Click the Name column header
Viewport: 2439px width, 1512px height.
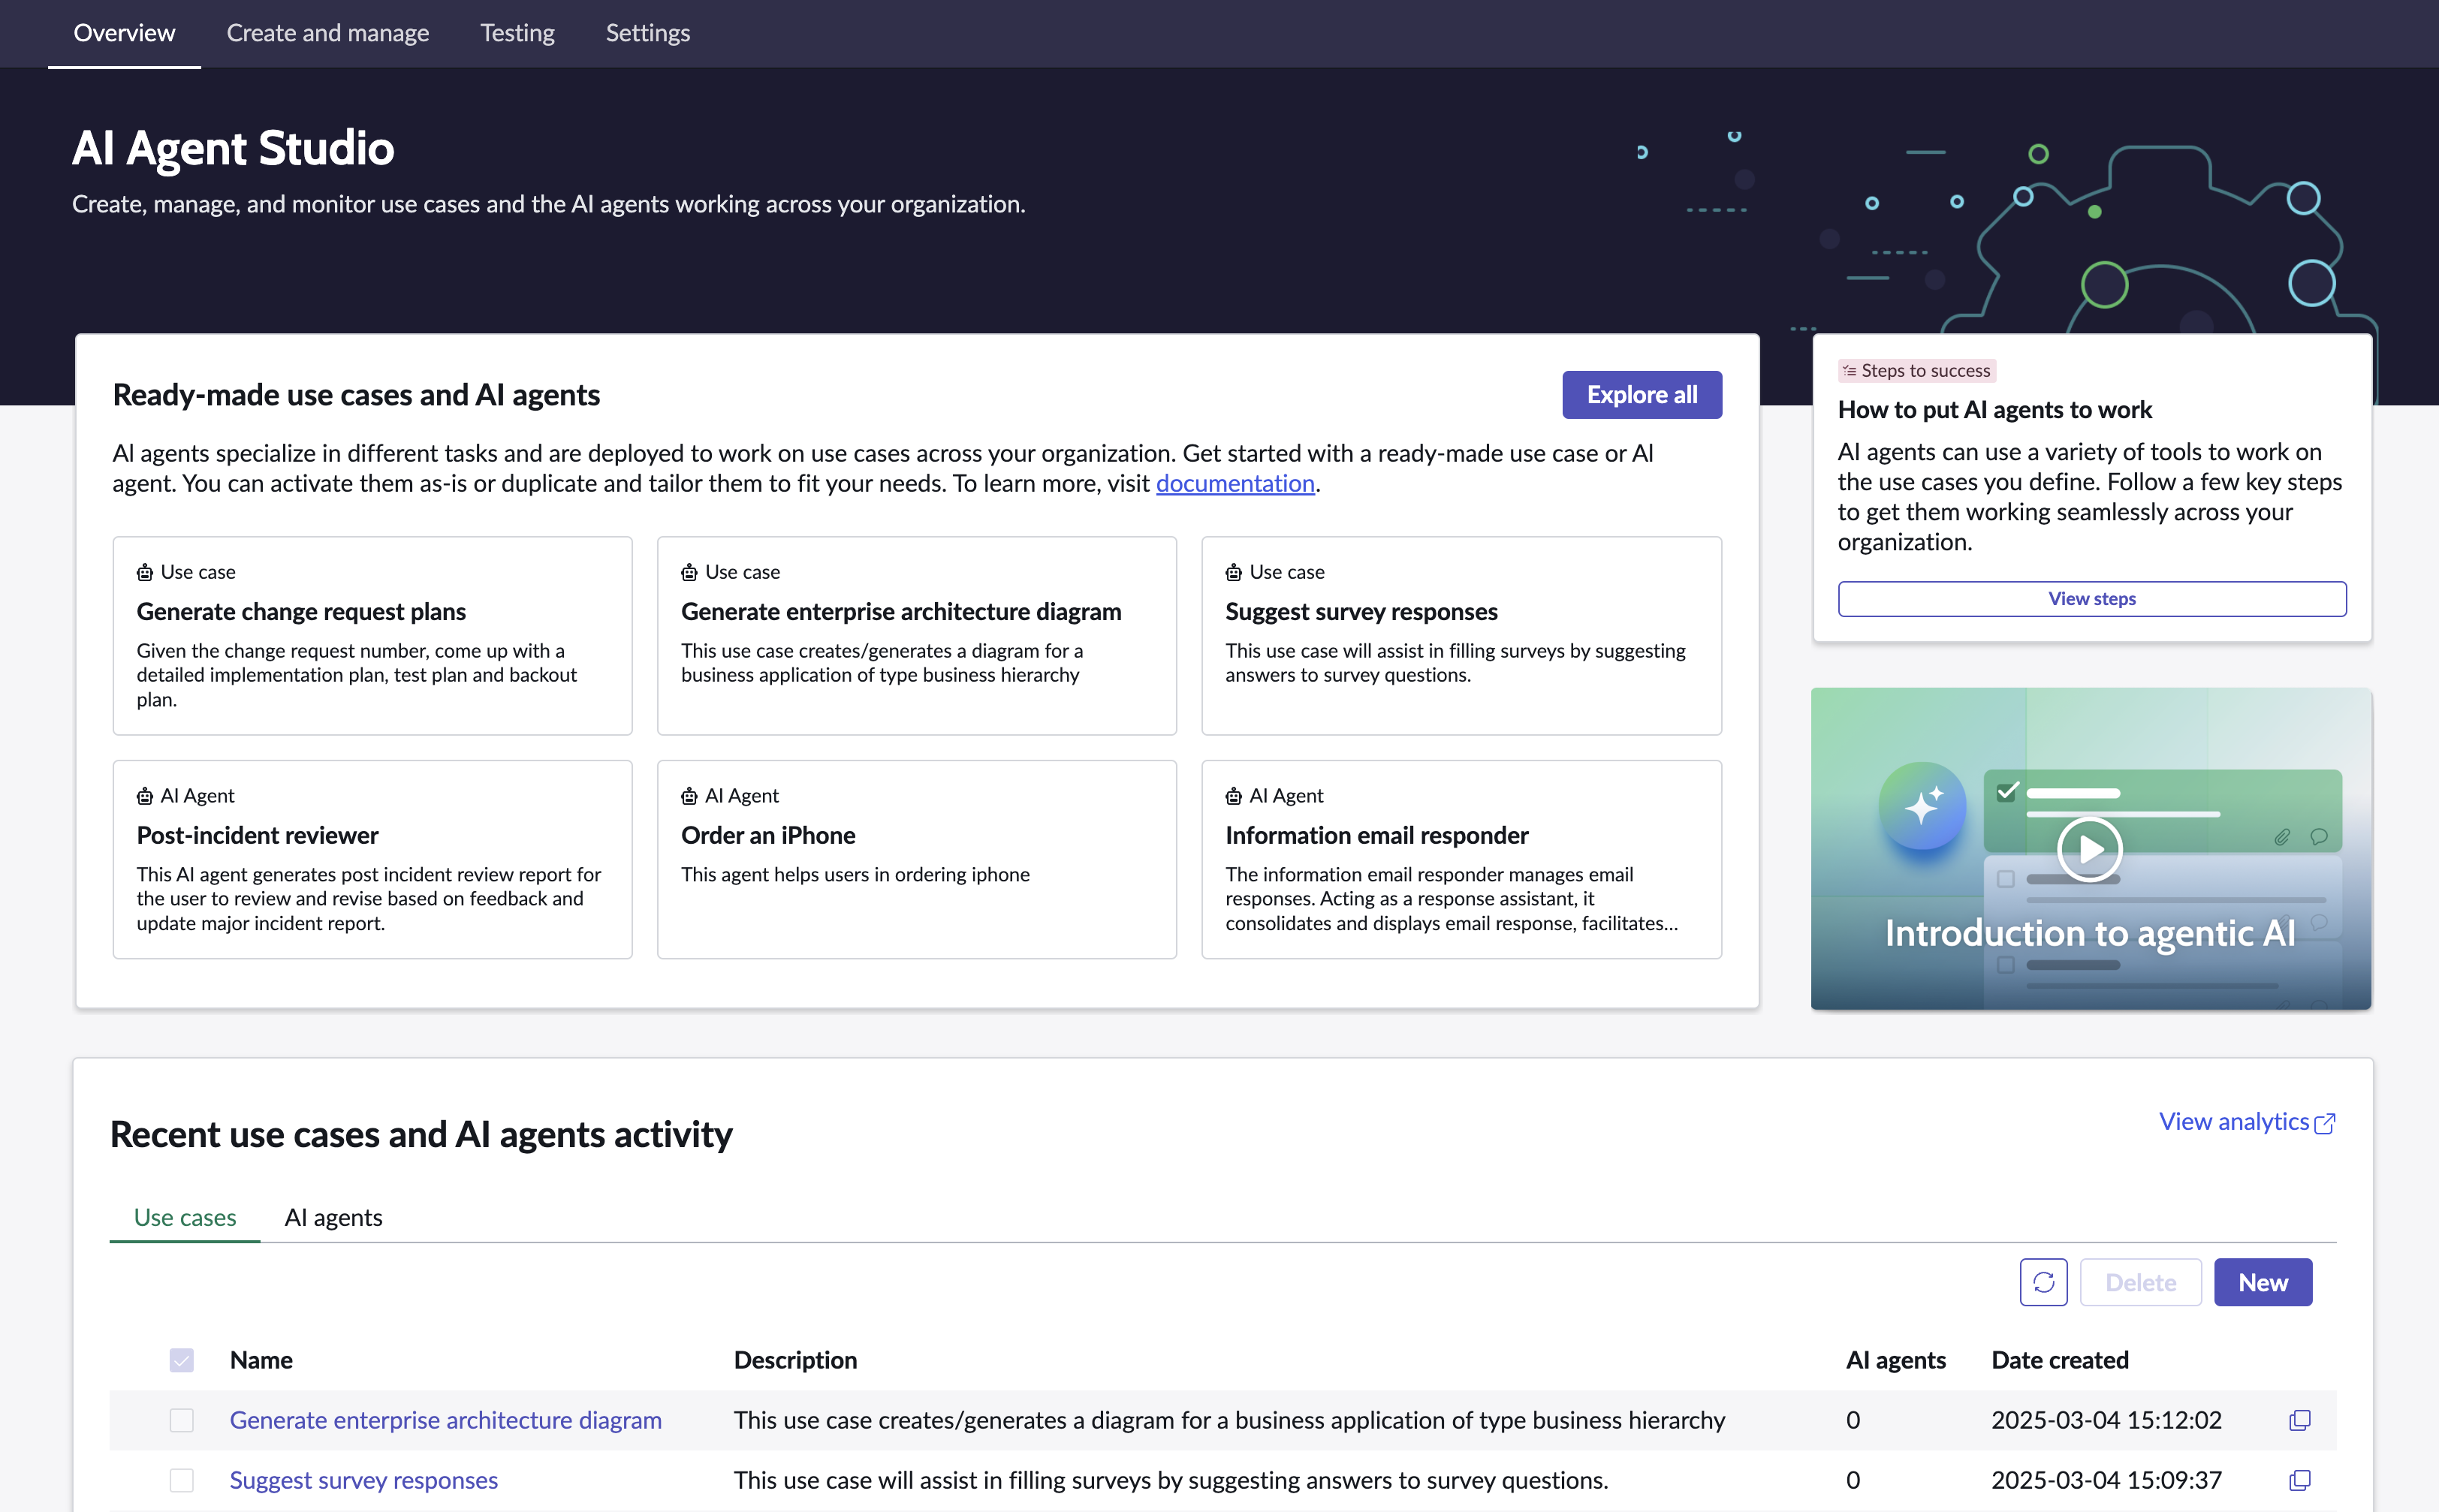click(x=261, y=1360)
